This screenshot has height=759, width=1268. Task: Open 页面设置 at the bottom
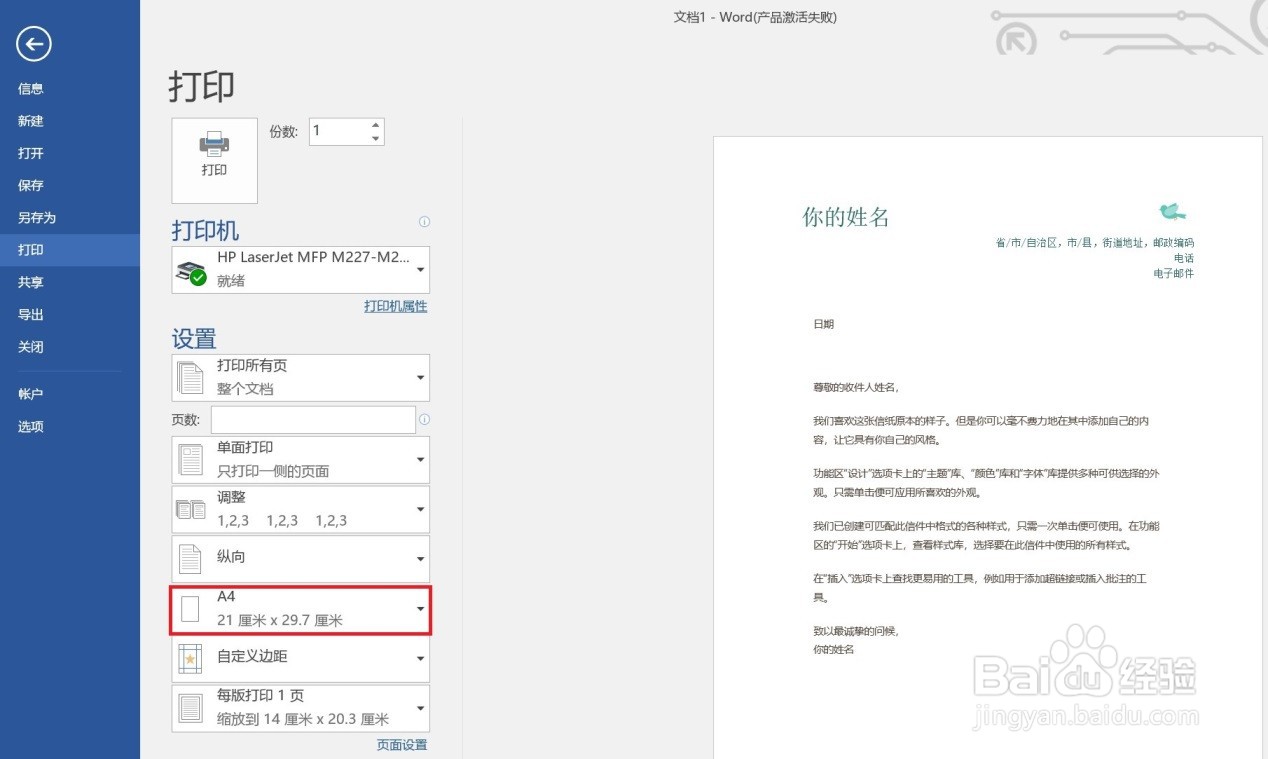(401, 744)
